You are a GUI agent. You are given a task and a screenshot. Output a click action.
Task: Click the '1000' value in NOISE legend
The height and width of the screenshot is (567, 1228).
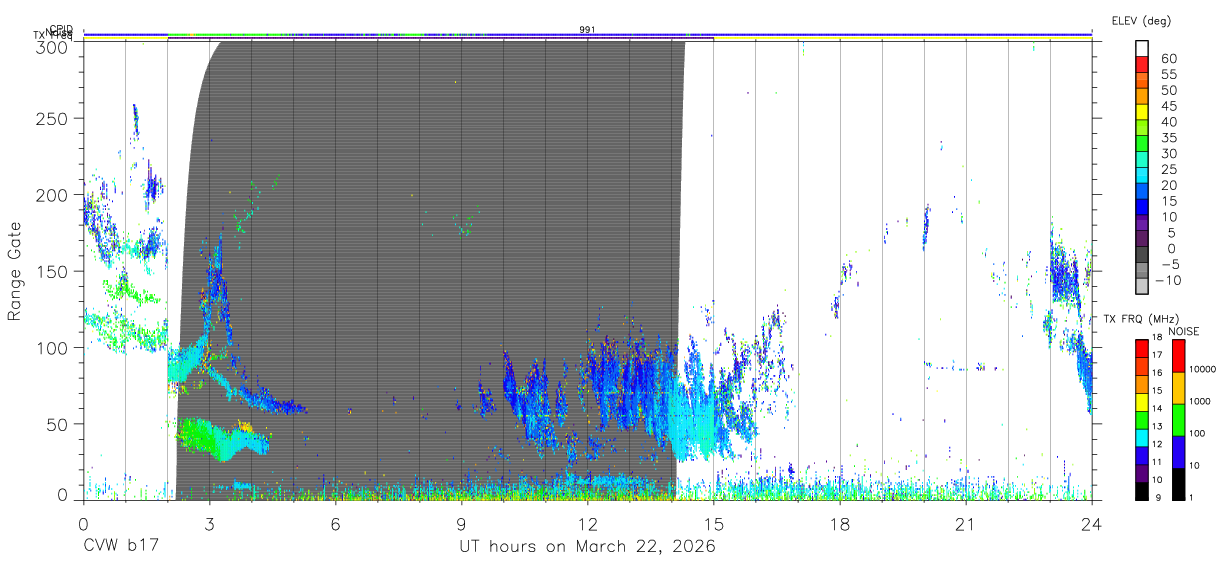1199,401
